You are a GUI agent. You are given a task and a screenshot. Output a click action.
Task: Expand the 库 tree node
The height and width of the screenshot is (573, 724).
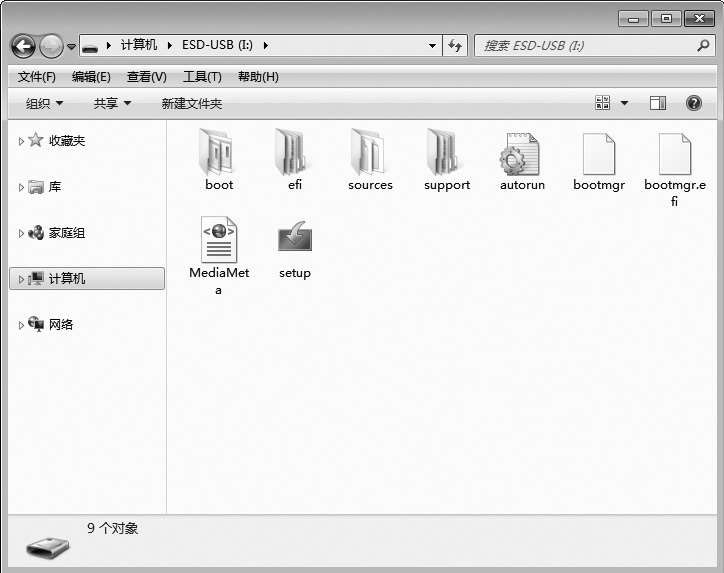(x=21, y=188)
